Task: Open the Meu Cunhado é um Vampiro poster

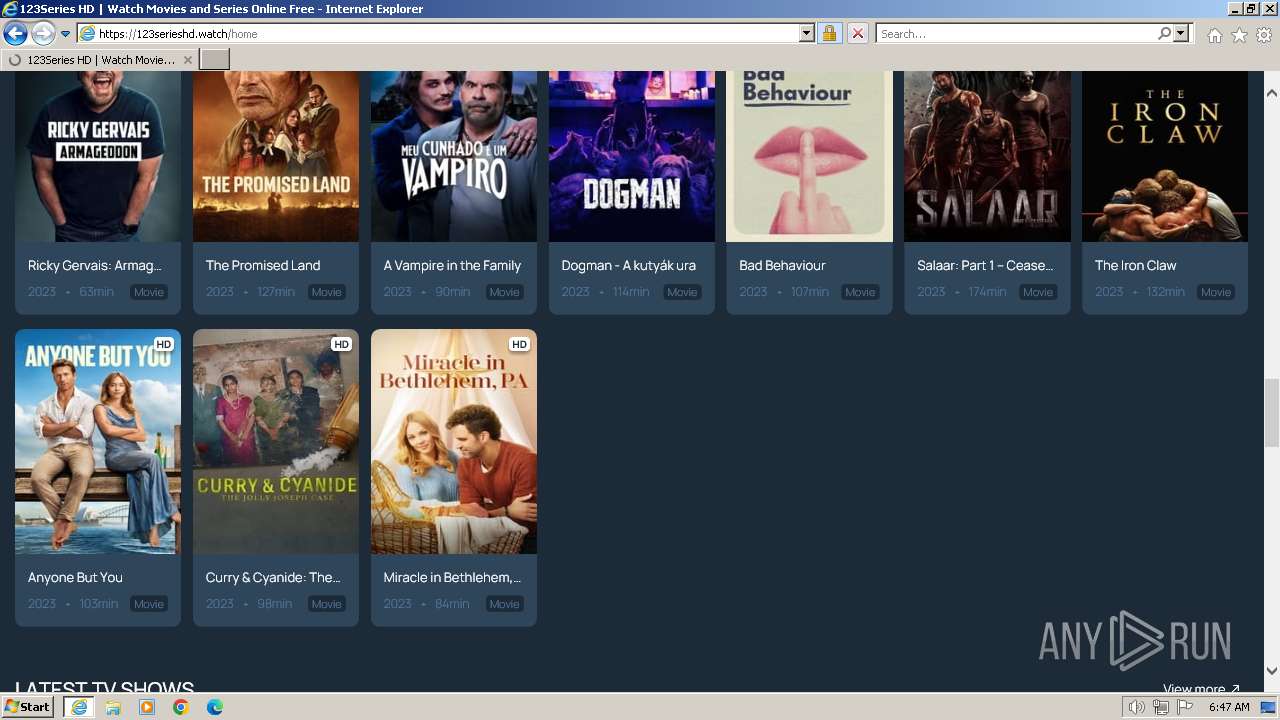Action: pyautogui.click(x=454, y=156)
